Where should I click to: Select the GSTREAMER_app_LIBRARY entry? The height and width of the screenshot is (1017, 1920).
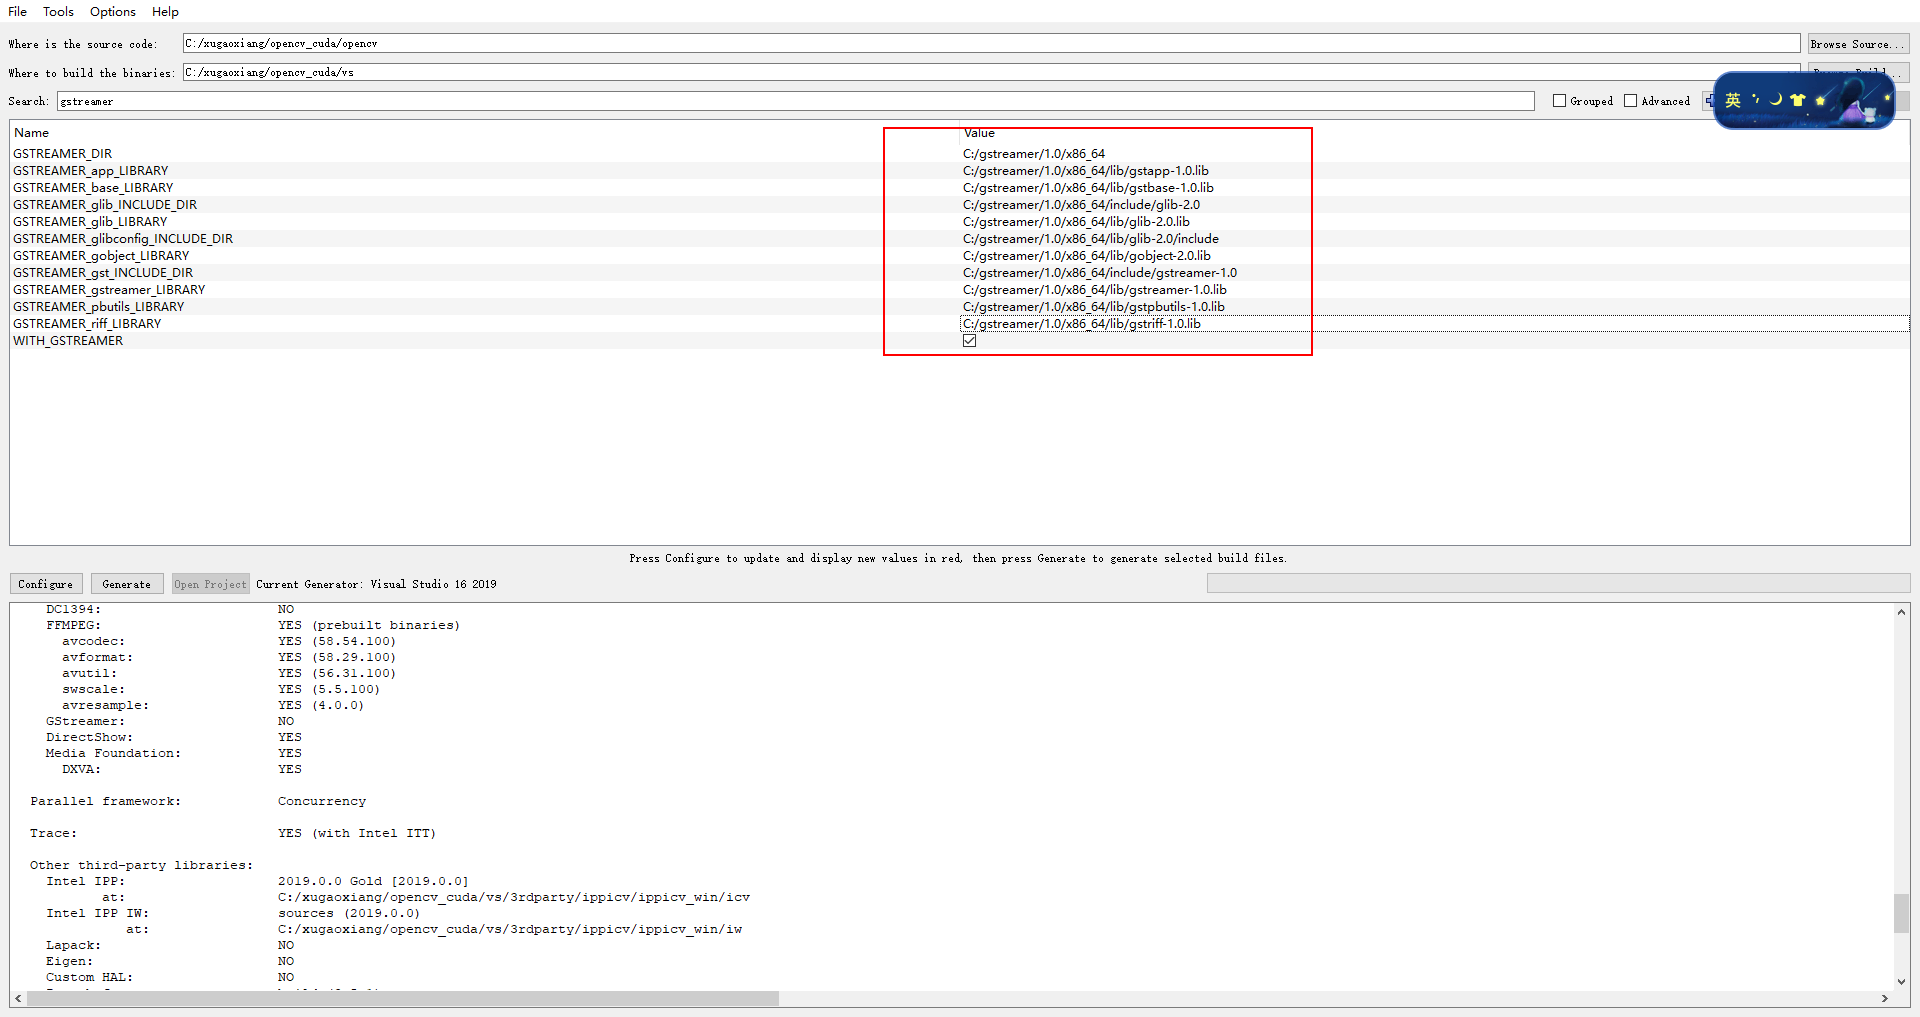[x=91, y=171]
